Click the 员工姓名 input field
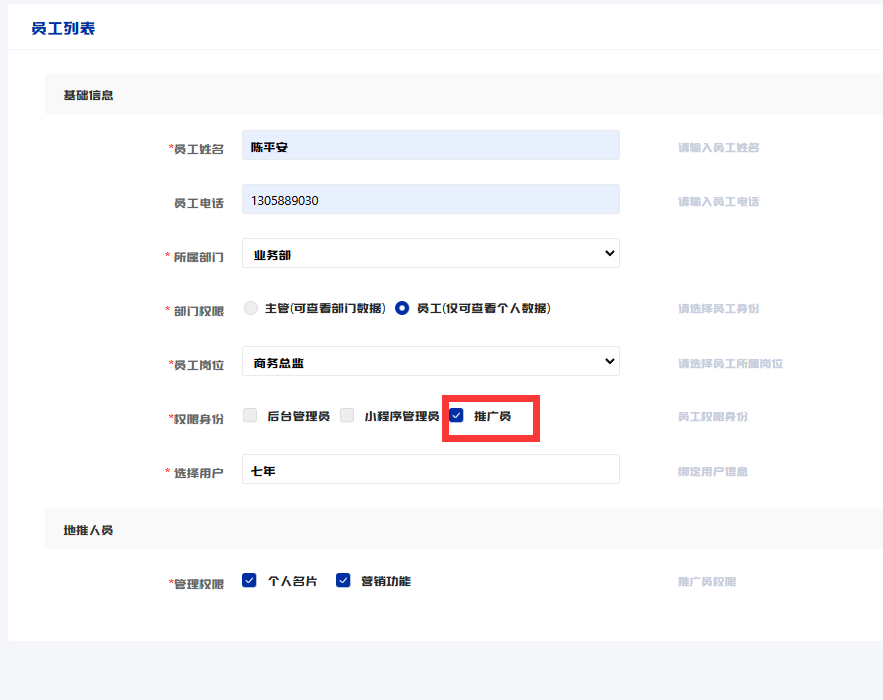The width and height of the screenshot is (883, 700). click(x=430, y=146)
